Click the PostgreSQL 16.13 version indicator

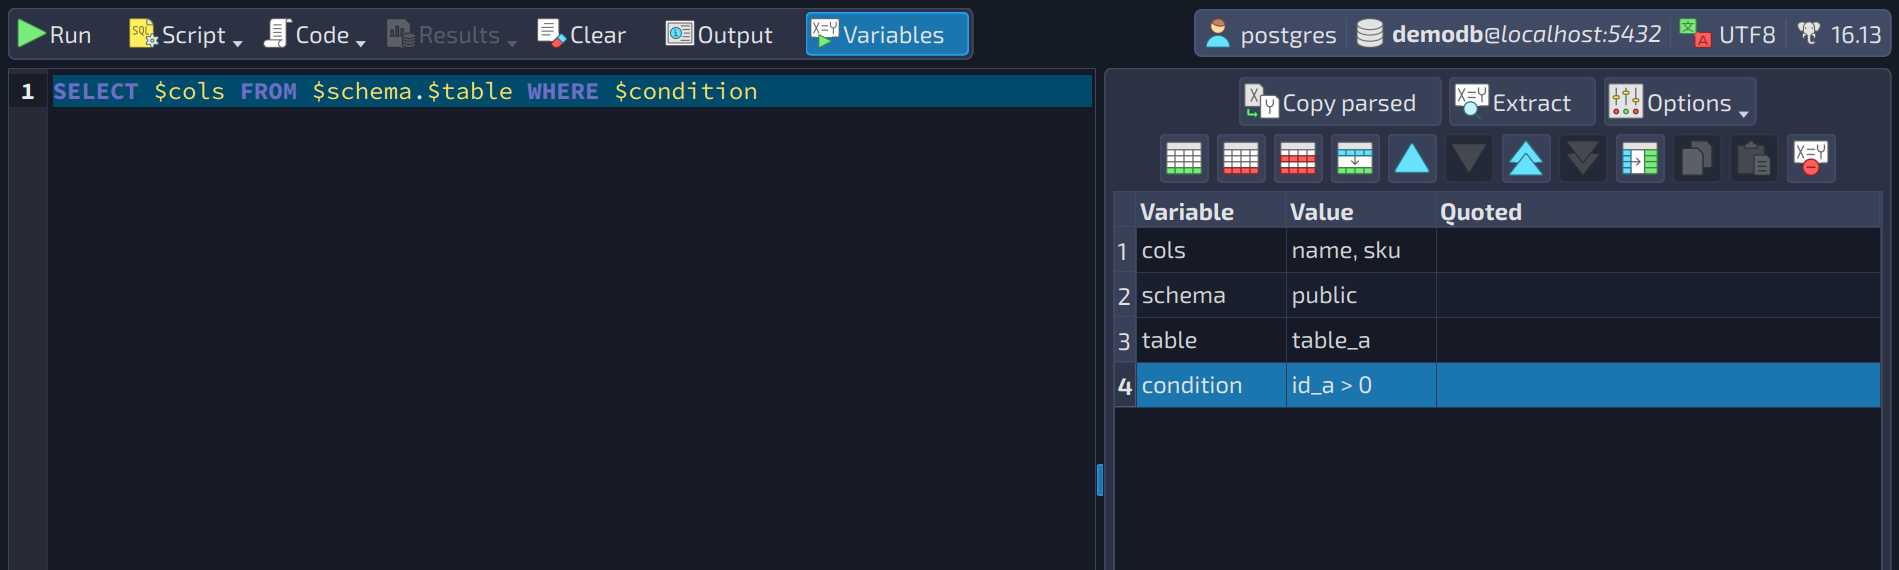pyautogui.click(x=1840, y=34)
